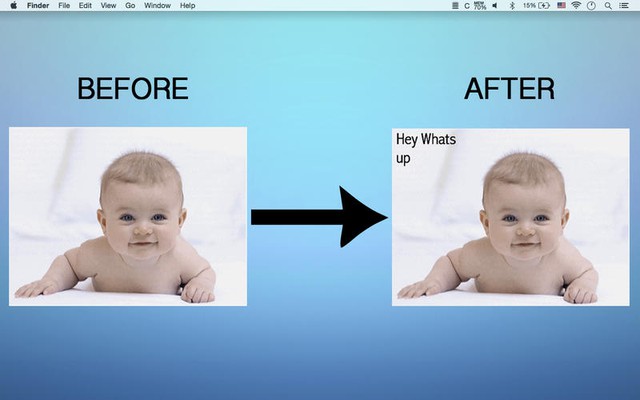Open the Go menu
The height and width of the screenshot is (400, 640).
[x=130, y=5]
